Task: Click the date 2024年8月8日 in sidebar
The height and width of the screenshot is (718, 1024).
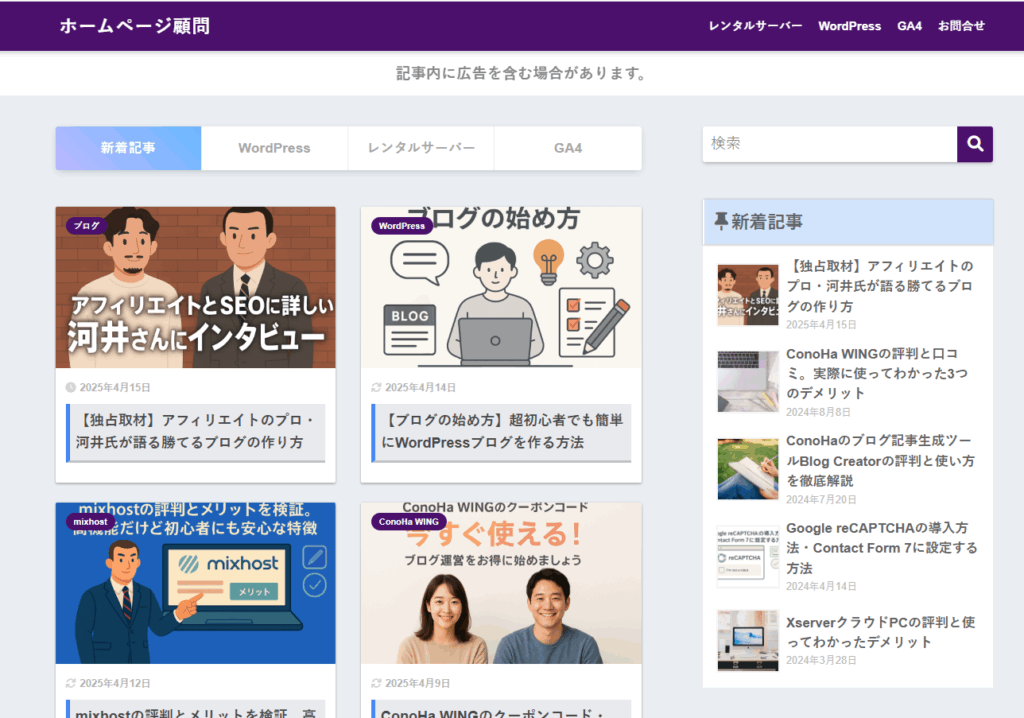Action: coord(818,412)
